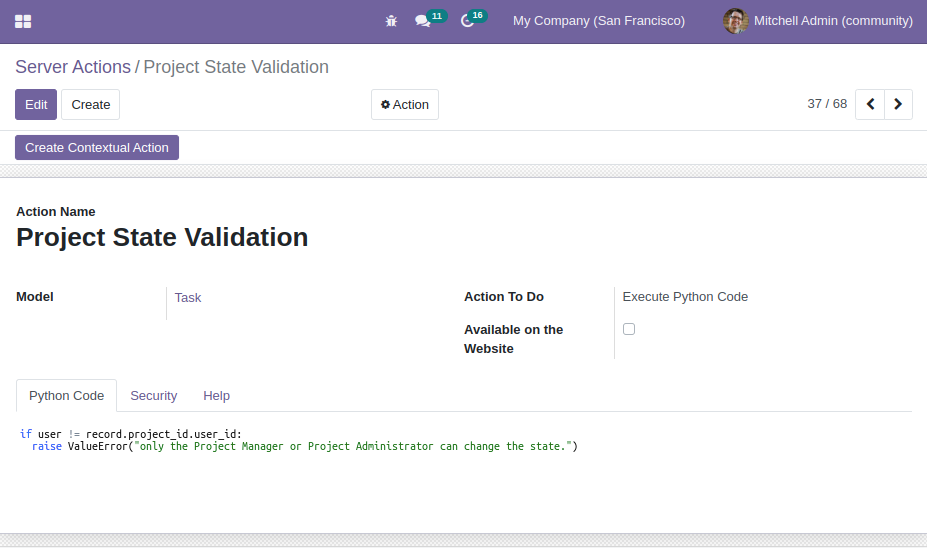Toggle Available on the Website checkbox
927x548 pixels.
point(629,329)
